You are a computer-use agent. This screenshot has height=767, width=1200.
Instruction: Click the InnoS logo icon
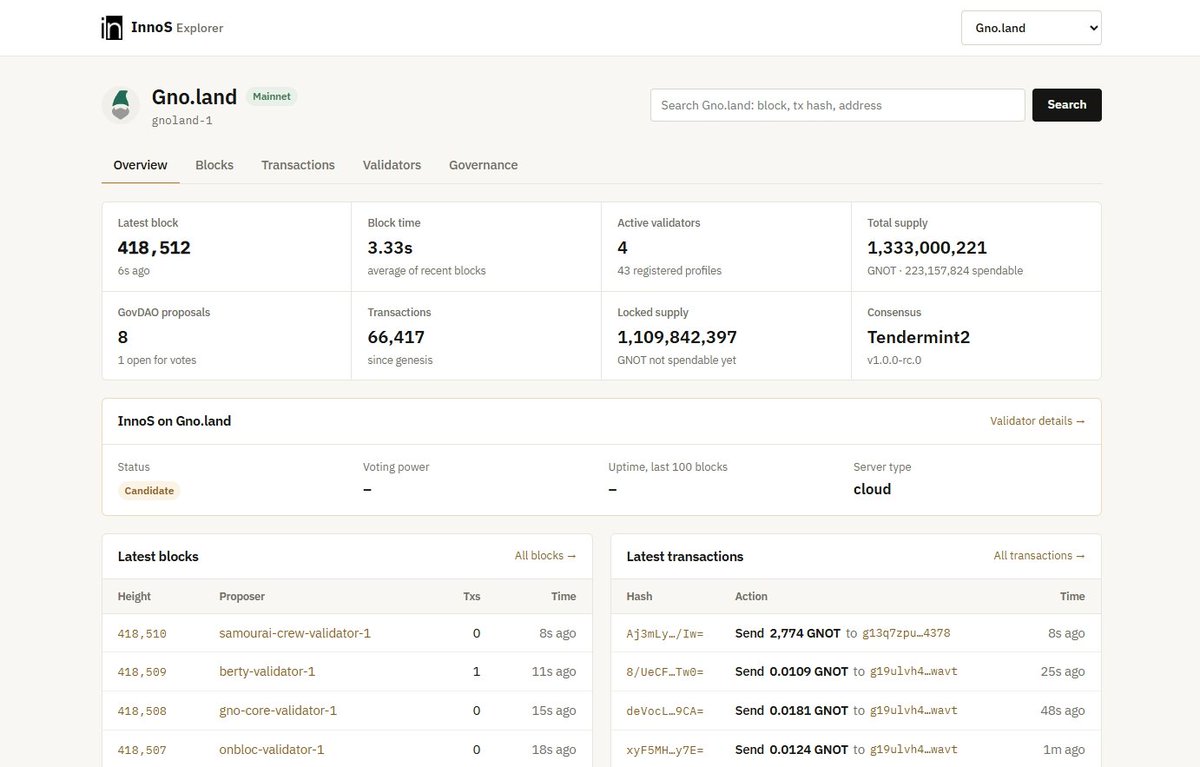(112, 28)
